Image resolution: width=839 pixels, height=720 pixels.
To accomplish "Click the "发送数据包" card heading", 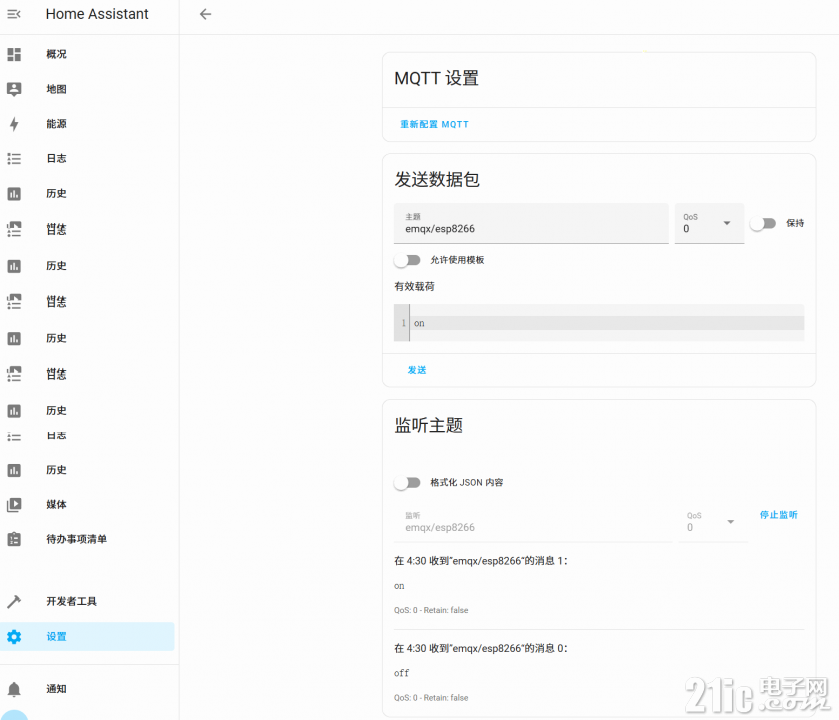I will click(x=437, y=179).
